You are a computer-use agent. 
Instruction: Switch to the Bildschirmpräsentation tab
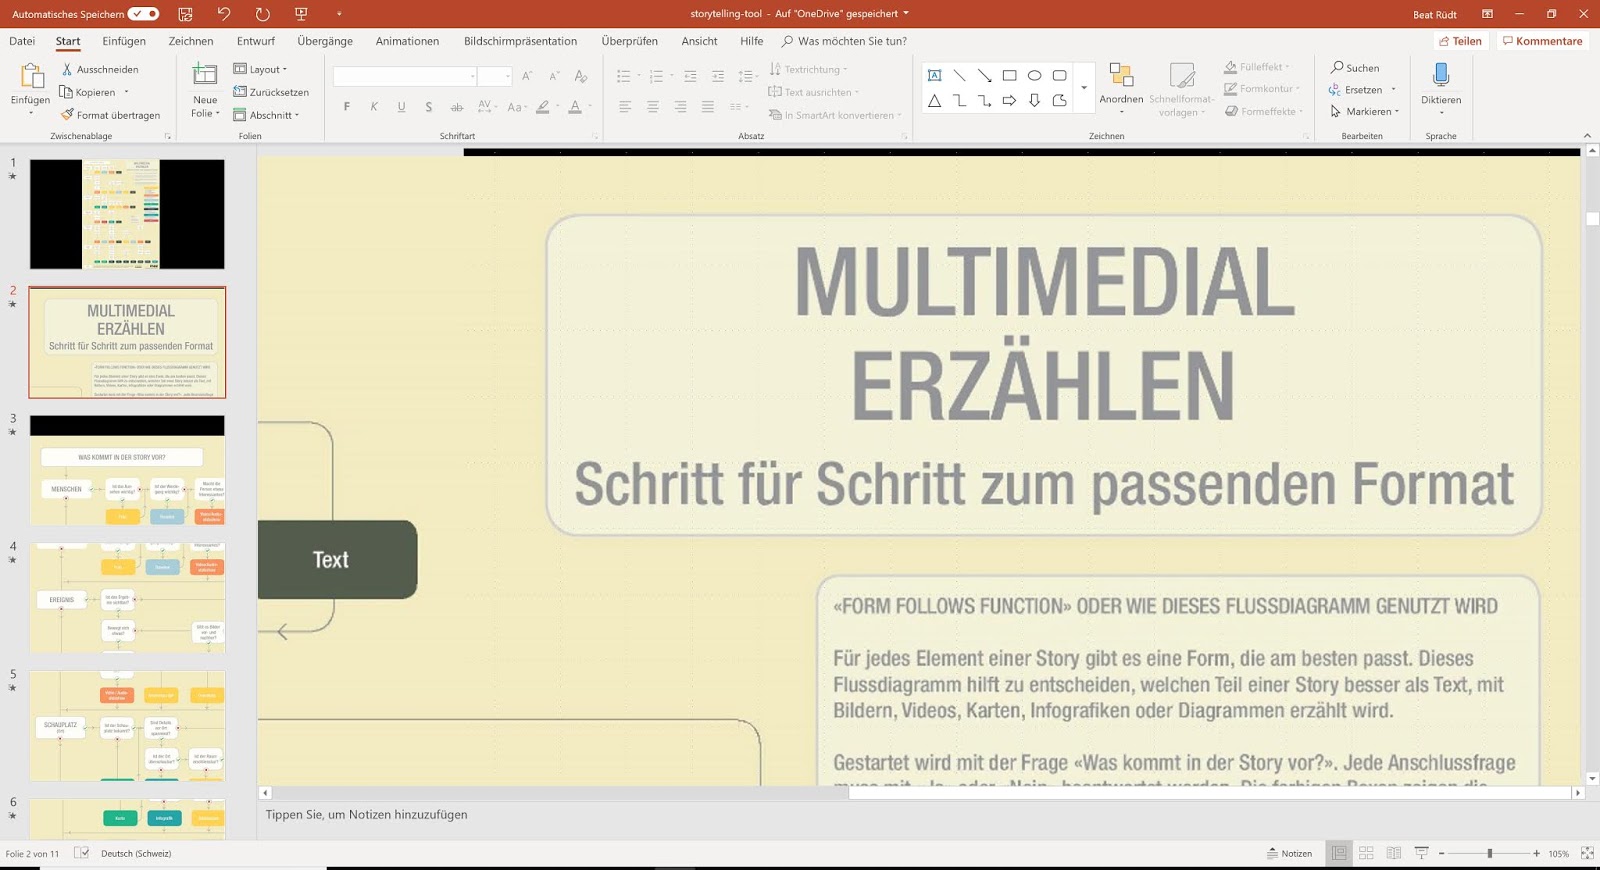pyautogui.click(x=520, y=41)
